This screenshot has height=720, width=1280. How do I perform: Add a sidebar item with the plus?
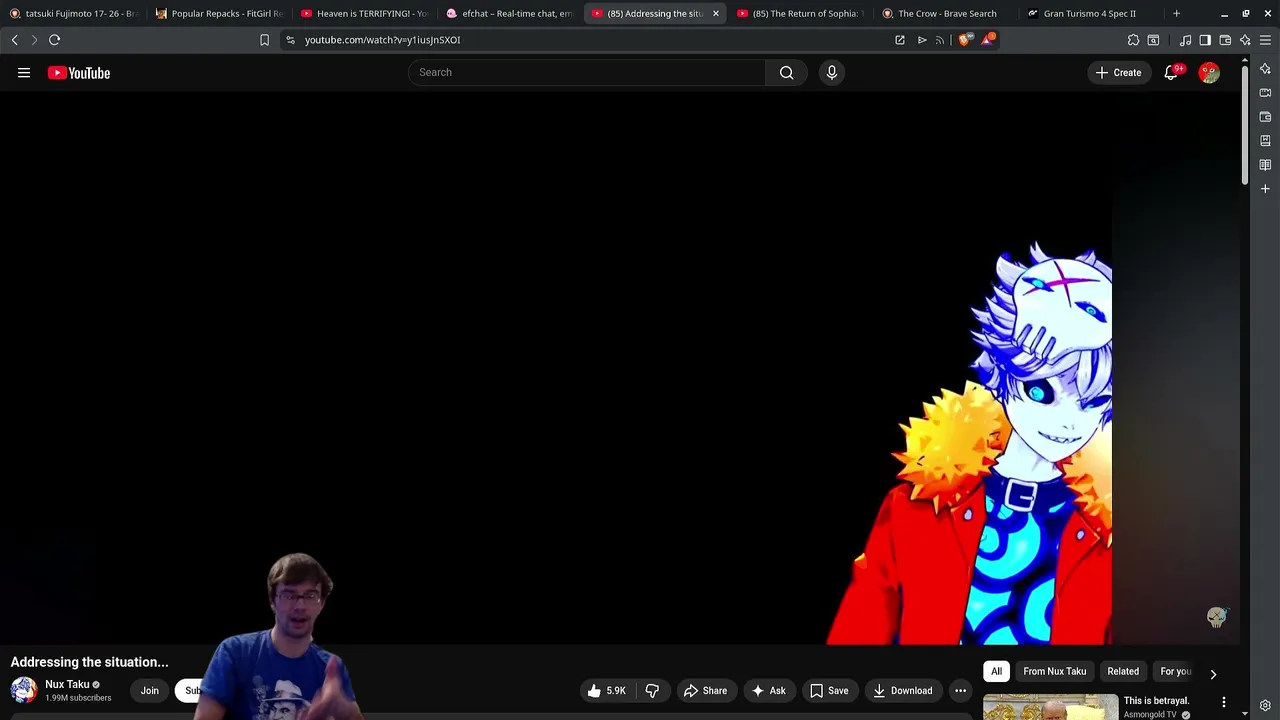point(1265,188)
